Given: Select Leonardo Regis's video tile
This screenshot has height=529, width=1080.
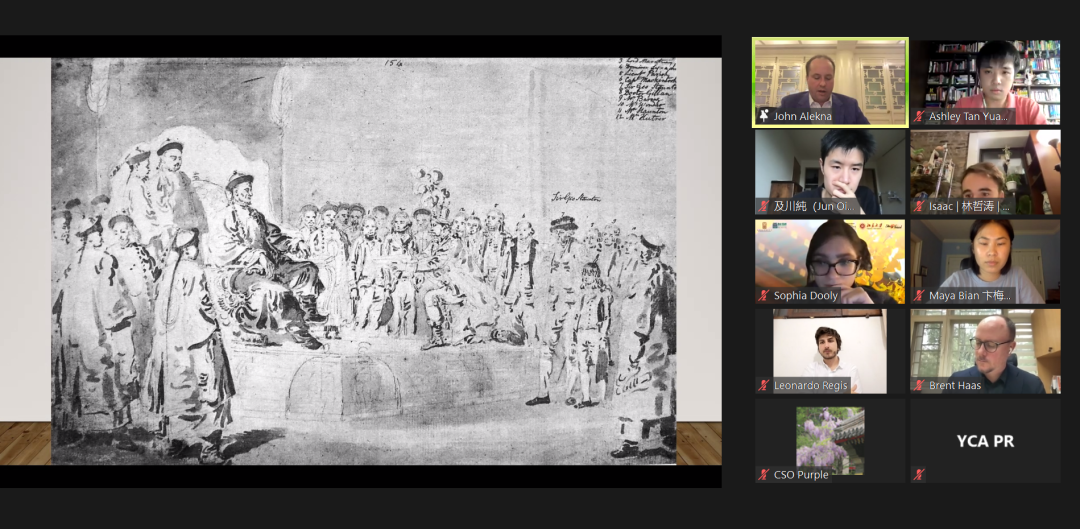Looking at the screenshot, I should [x=830, y=351].
